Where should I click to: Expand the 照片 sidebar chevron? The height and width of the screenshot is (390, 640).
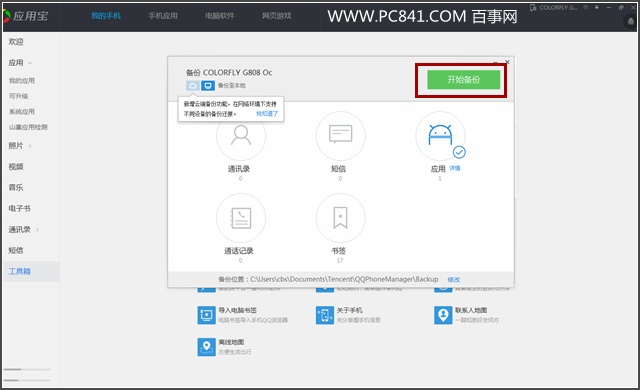[30, 146]
